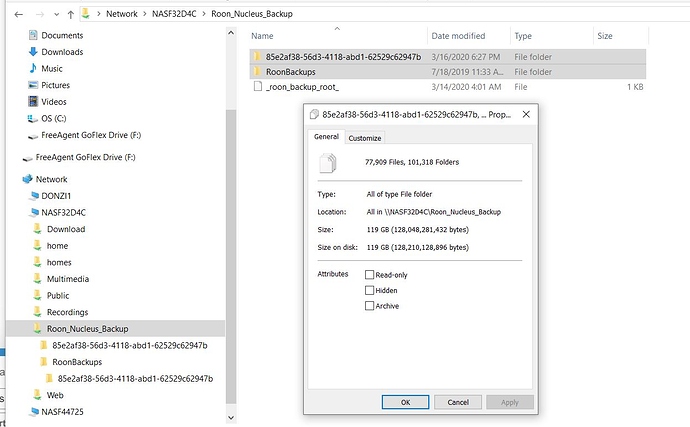Click the multiple-files icon in Properties dialog
Viewport: 690px width, 427px height.
(x=328, y=163)
